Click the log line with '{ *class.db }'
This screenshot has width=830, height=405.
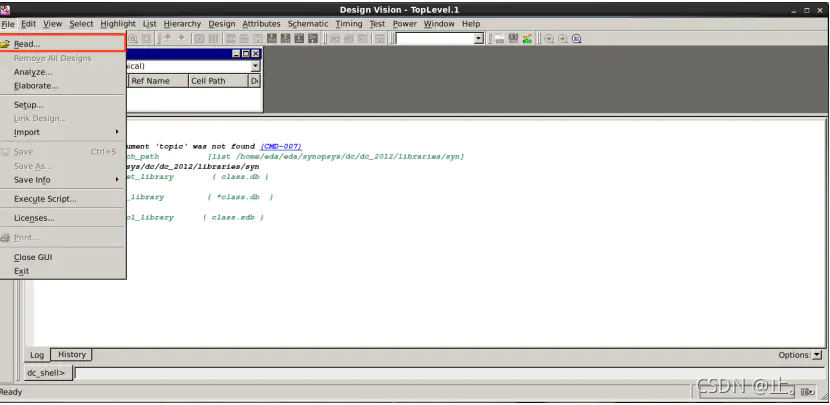pyautogui.click(x=200, y=197)
